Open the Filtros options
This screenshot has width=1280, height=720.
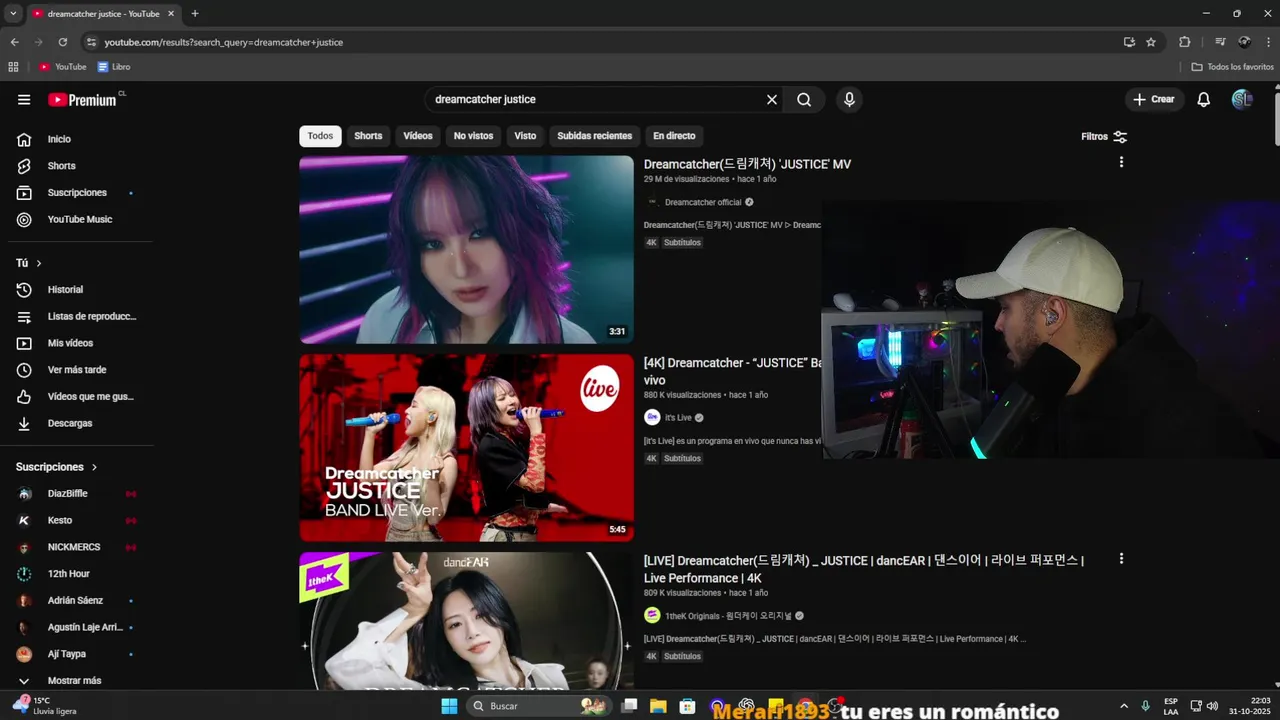1104,136
